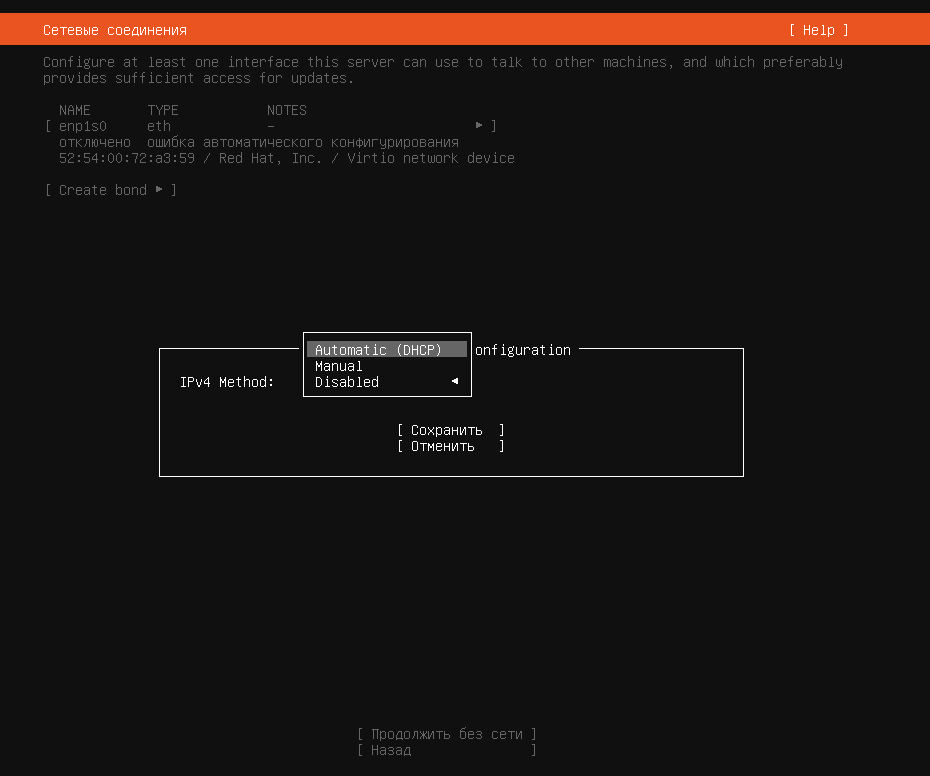The height and width of the screenshot is (776, 930).
Task: Click the отключено status text
Action: point(95,142)
